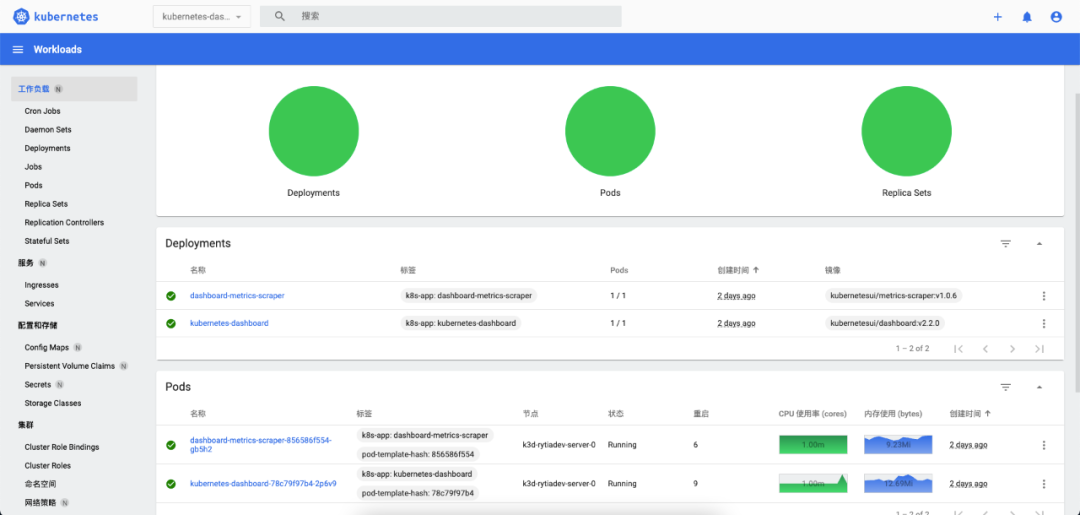Click the Deployments green status circle
Screen dimensions: 1080x515
tap(313, 131)
